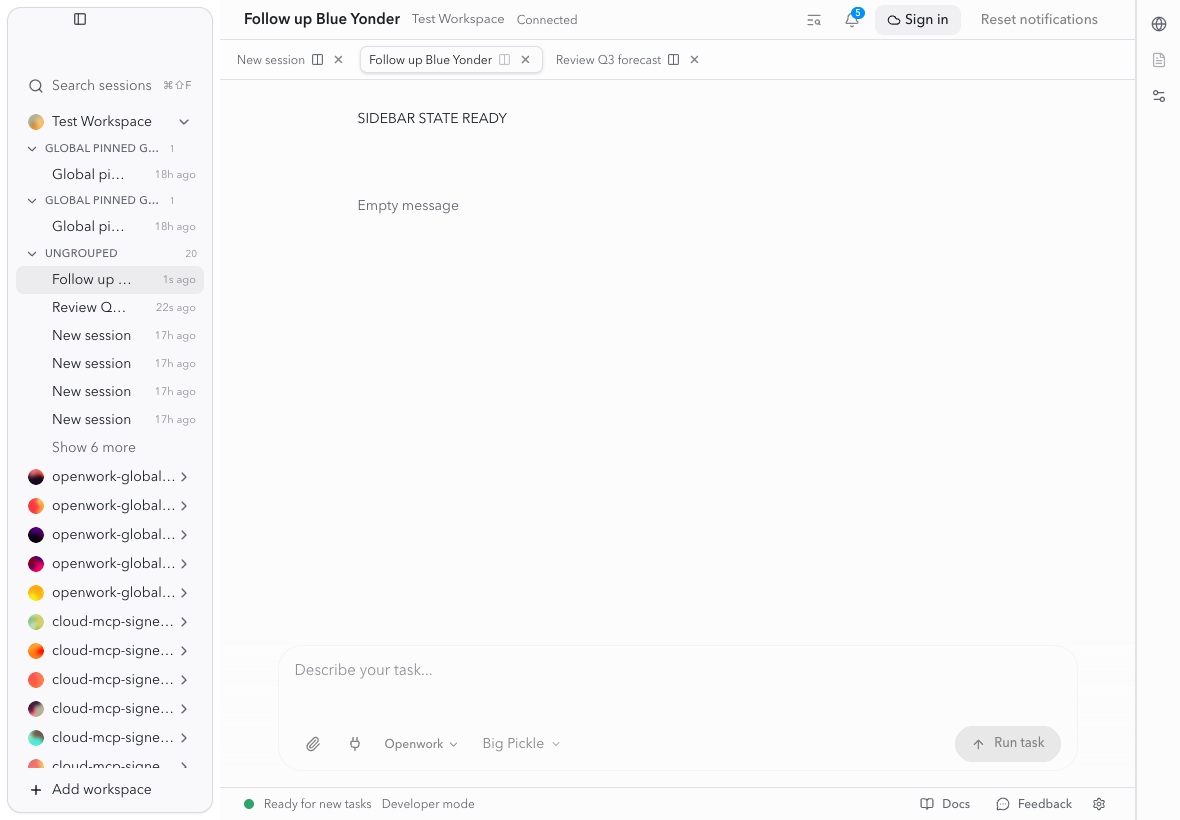Select the third openwork-global workspace
The height and width of the screenshot is (820, 1180).
109,535
